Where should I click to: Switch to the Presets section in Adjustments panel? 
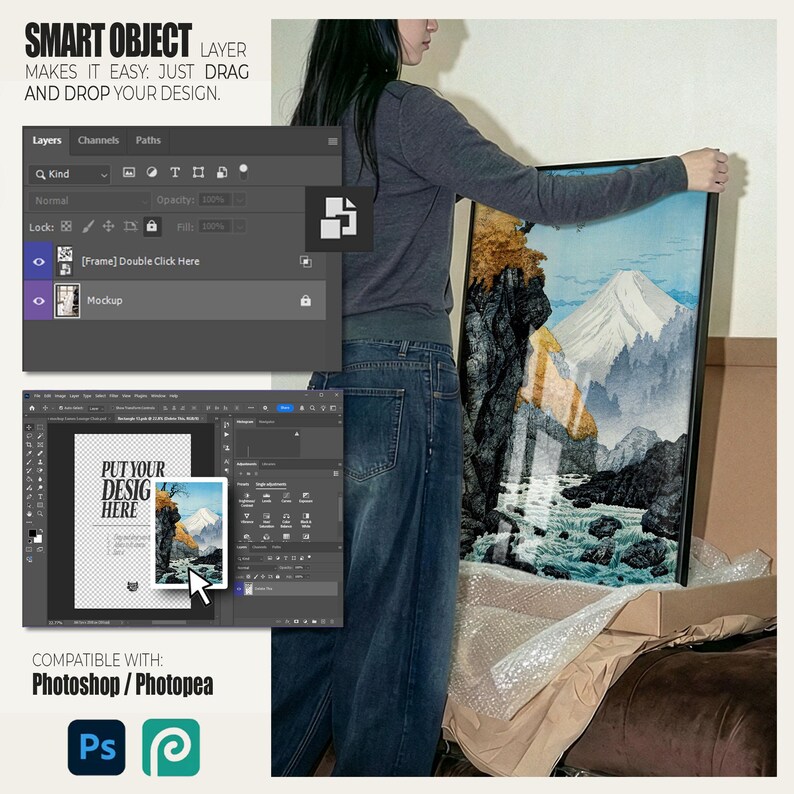tap(243, 484)
